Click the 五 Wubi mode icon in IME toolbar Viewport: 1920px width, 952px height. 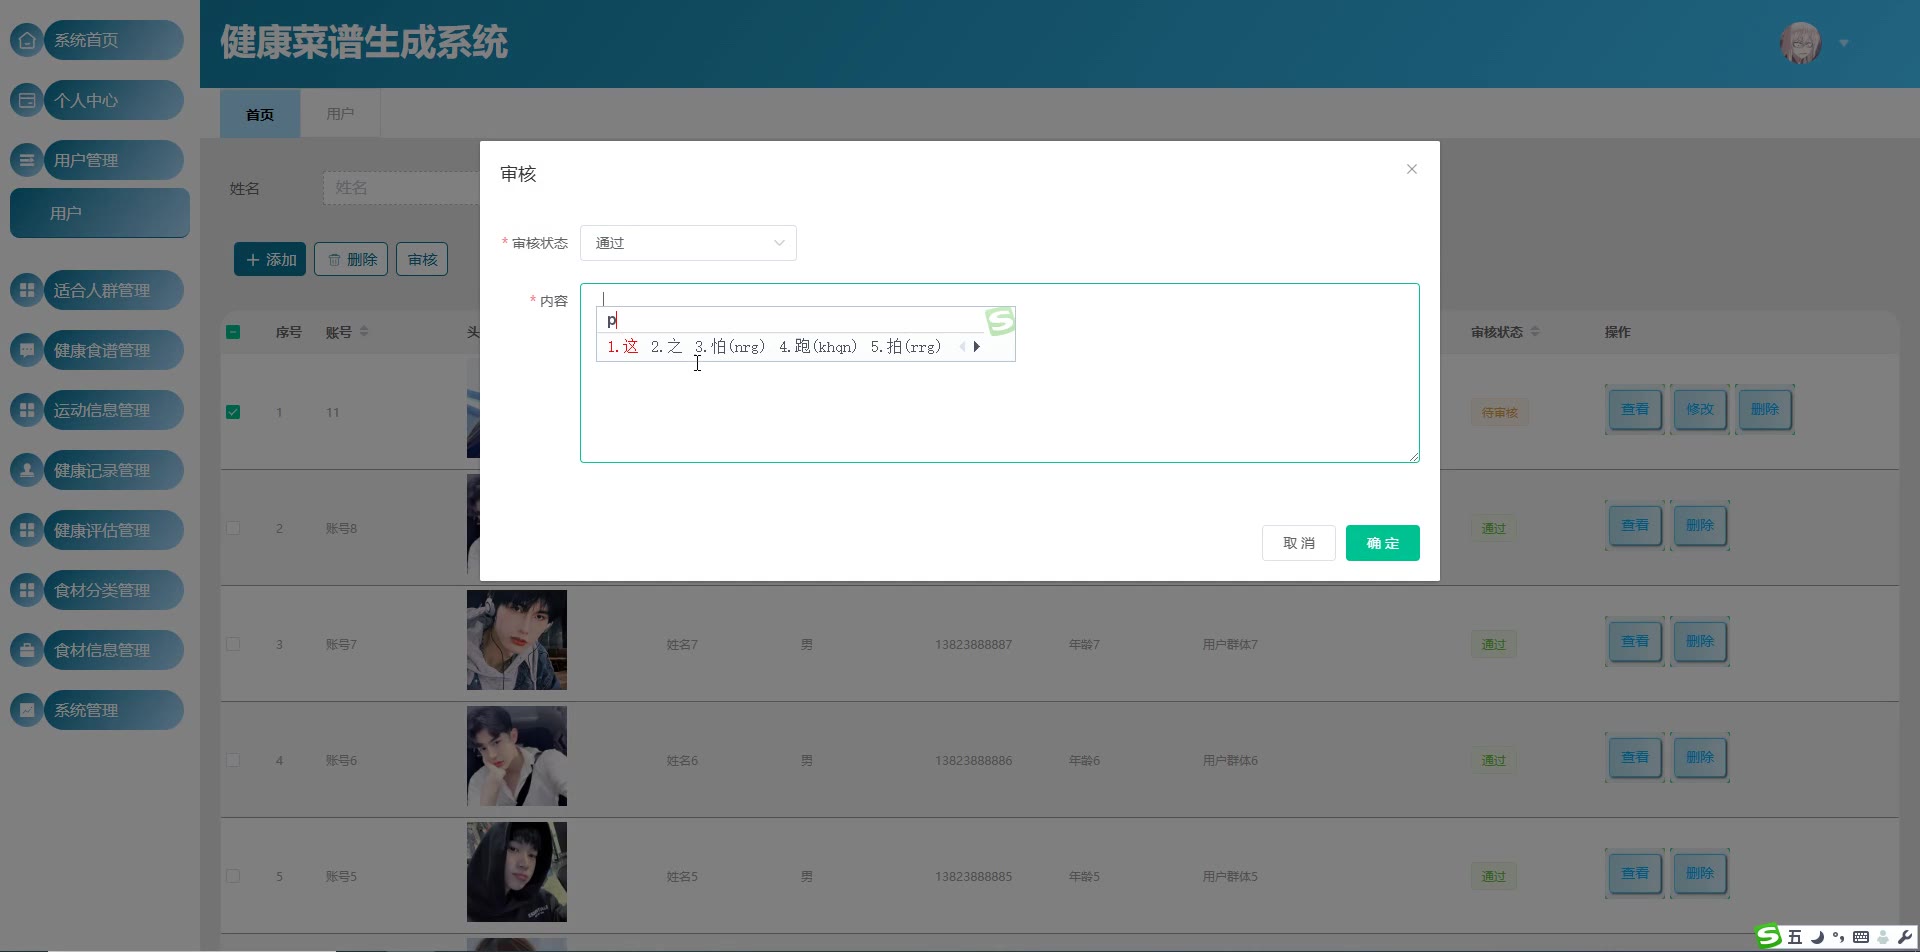(1795, 937)
